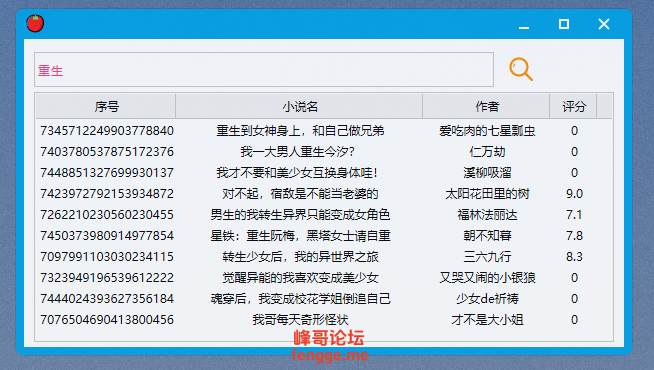Viewport: 654px width, 370px height.
Task: Select novel 星铁：重生阮梅，黑塔女士请自重
Action: (300, 236)
